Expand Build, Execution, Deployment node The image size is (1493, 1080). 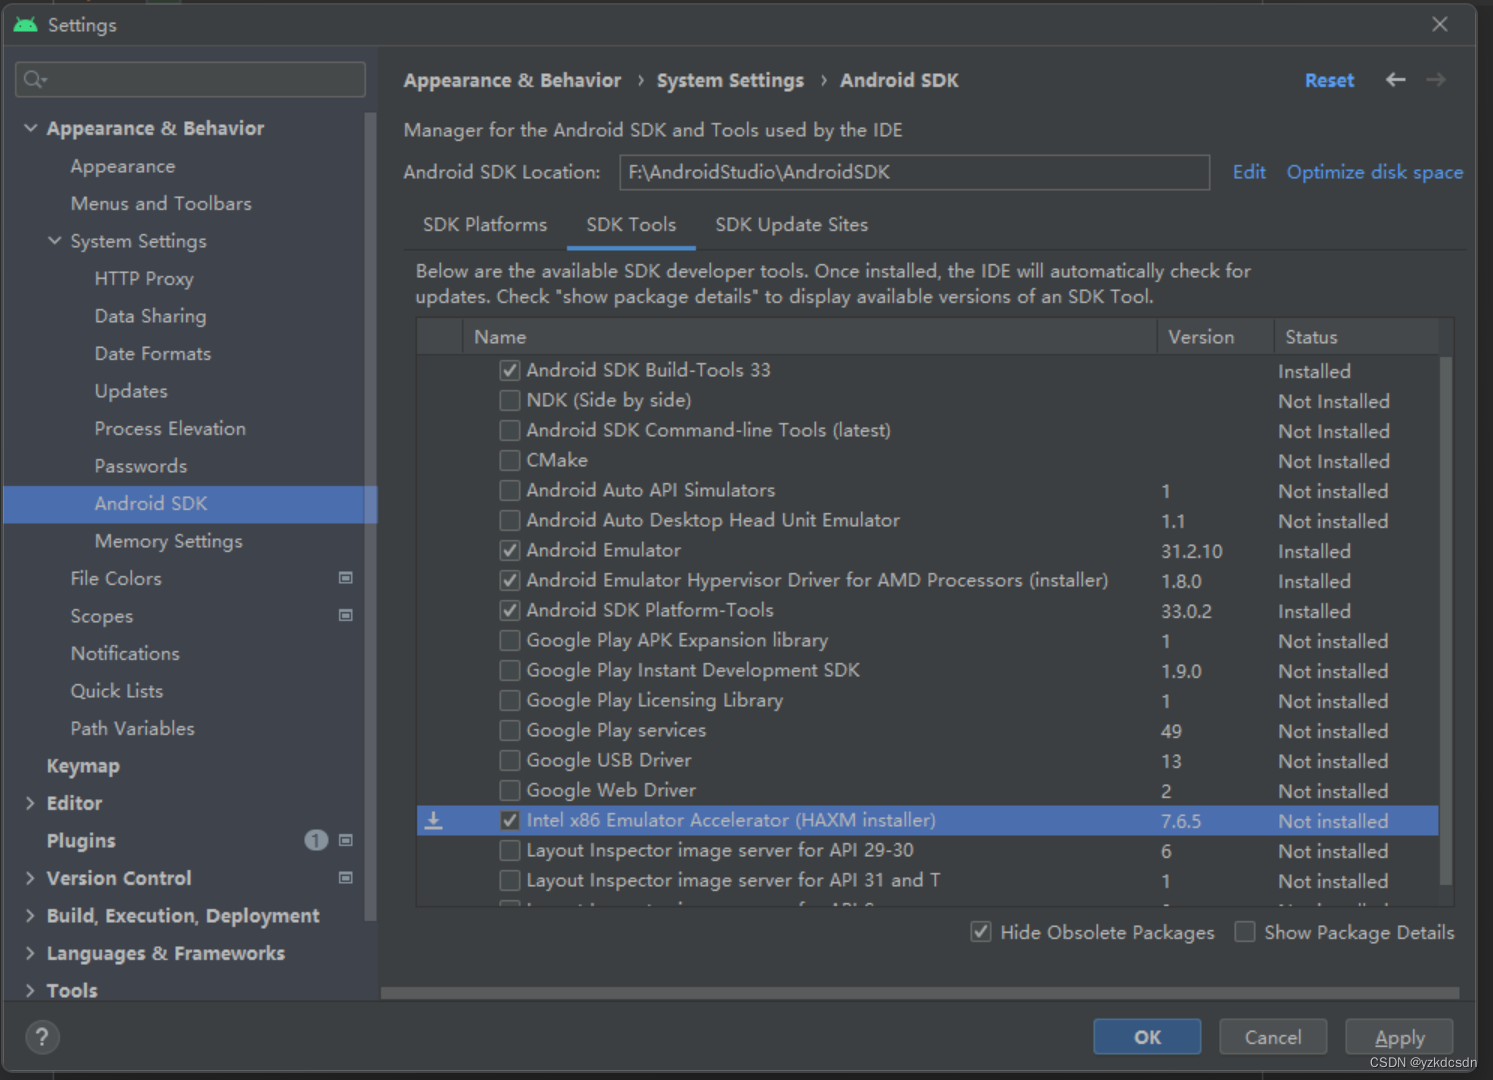(x=30, y=916)
